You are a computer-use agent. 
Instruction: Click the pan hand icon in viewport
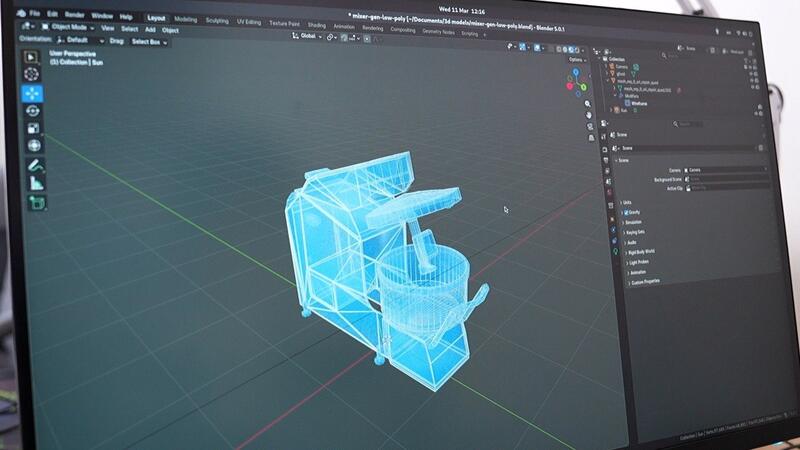pos(589,114)
